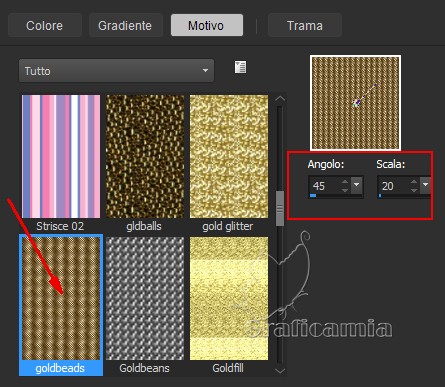Click the scroll up arrow of pattern list

point(280,99)
